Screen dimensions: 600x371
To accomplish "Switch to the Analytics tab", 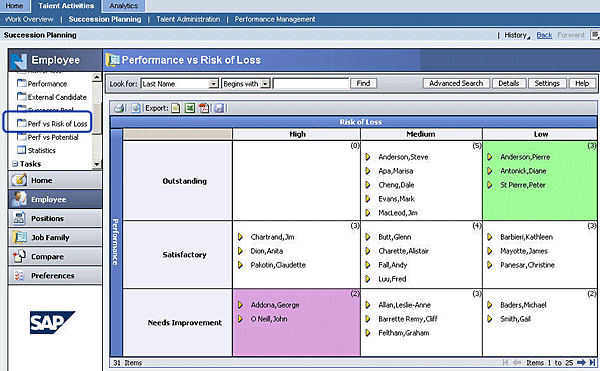I will click(124, 6).
